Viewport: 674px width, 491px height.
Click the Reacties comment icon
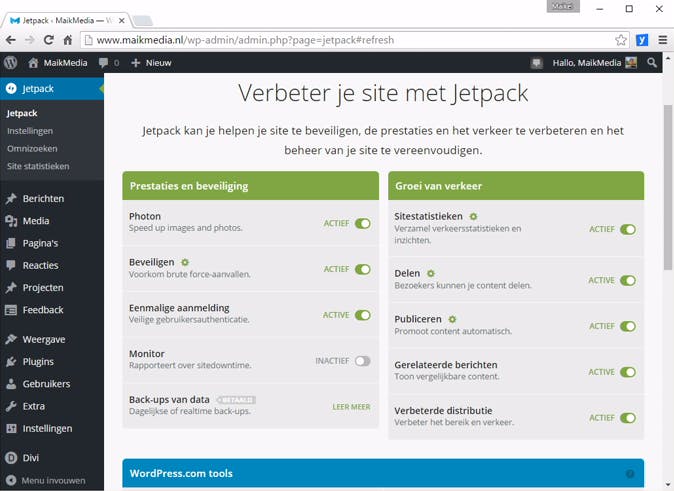click(x=11, y=265)
